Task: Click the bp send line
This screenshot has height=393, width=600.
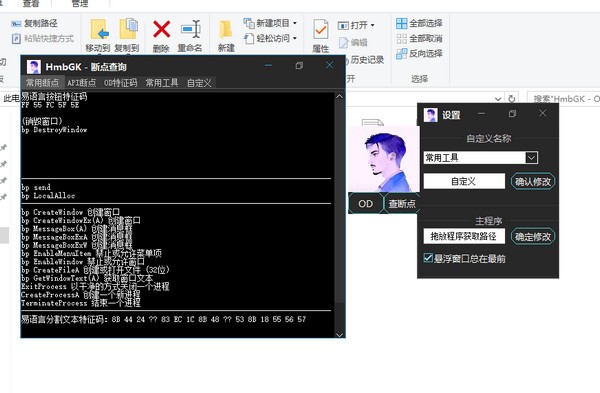Action: point(36,187)
